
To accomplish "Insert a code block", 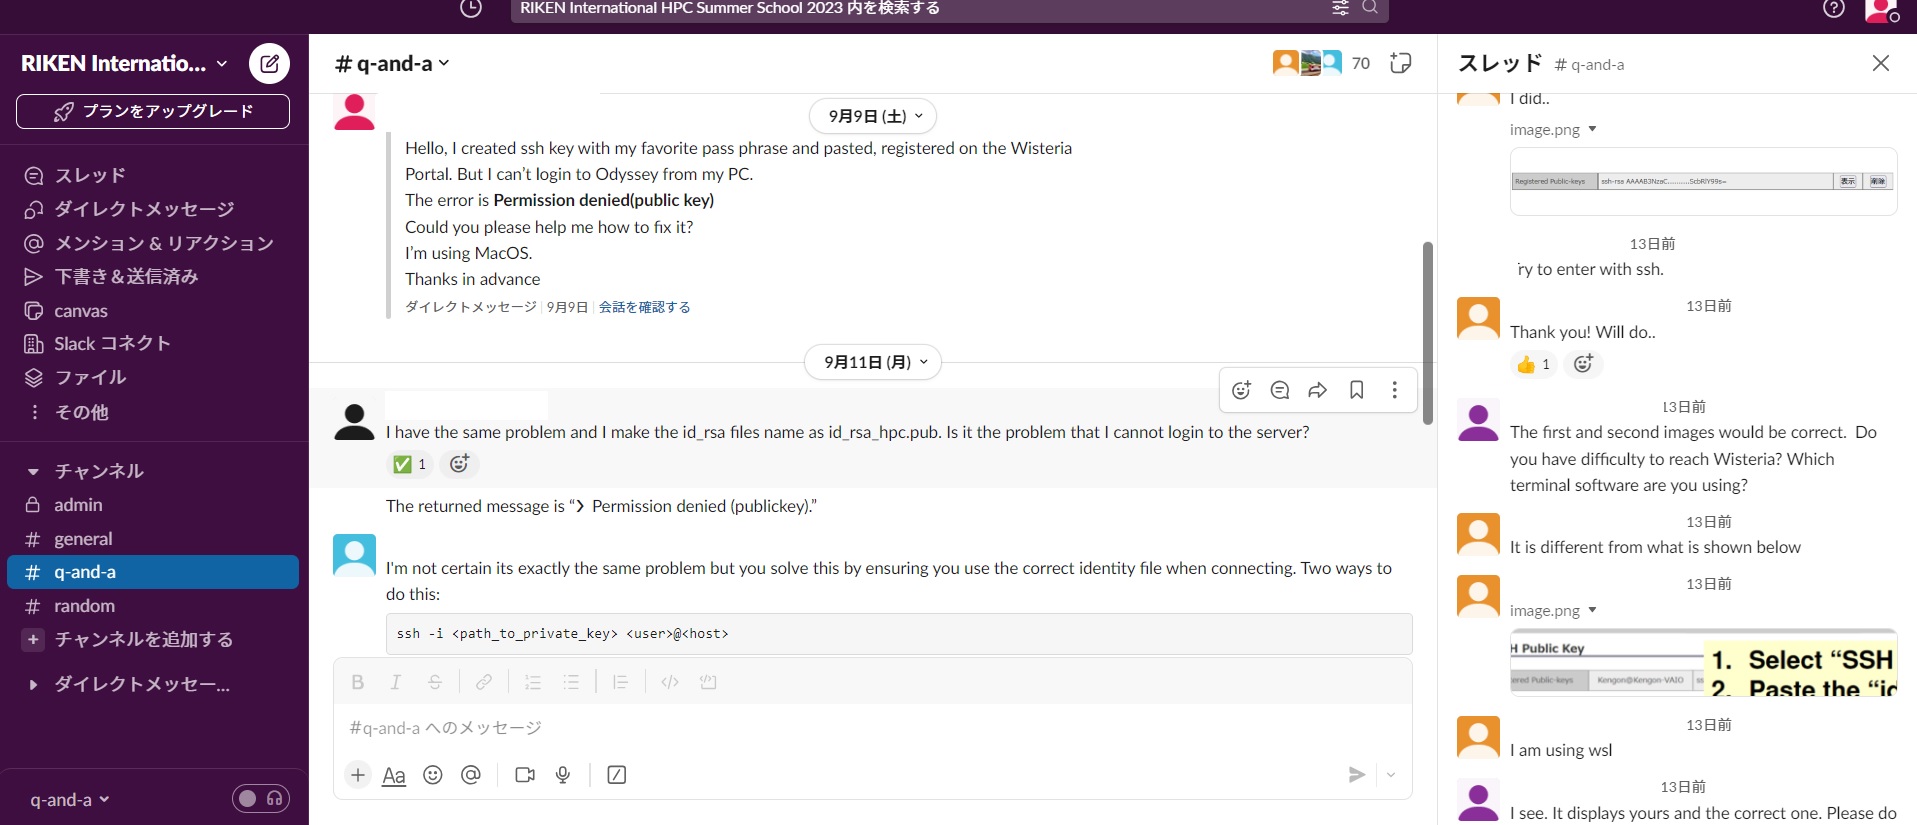I will click(708, 682).
